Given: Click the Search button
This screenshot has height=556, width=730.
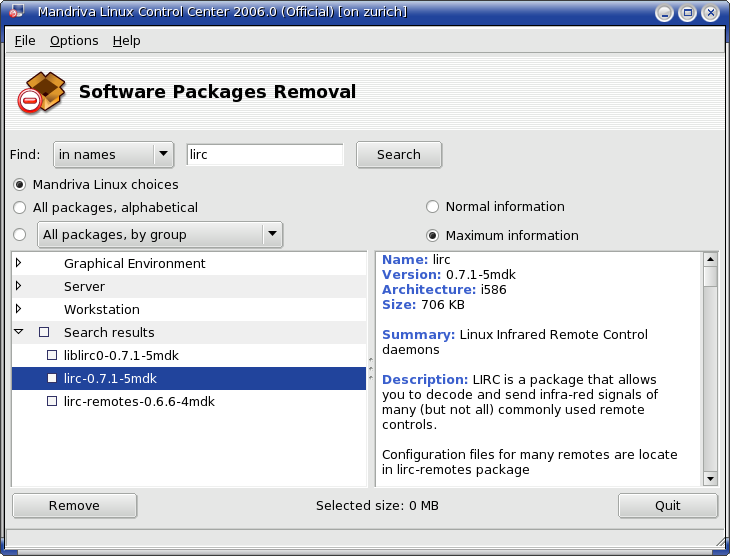Looking at the screenshot, I should (399, 155).
